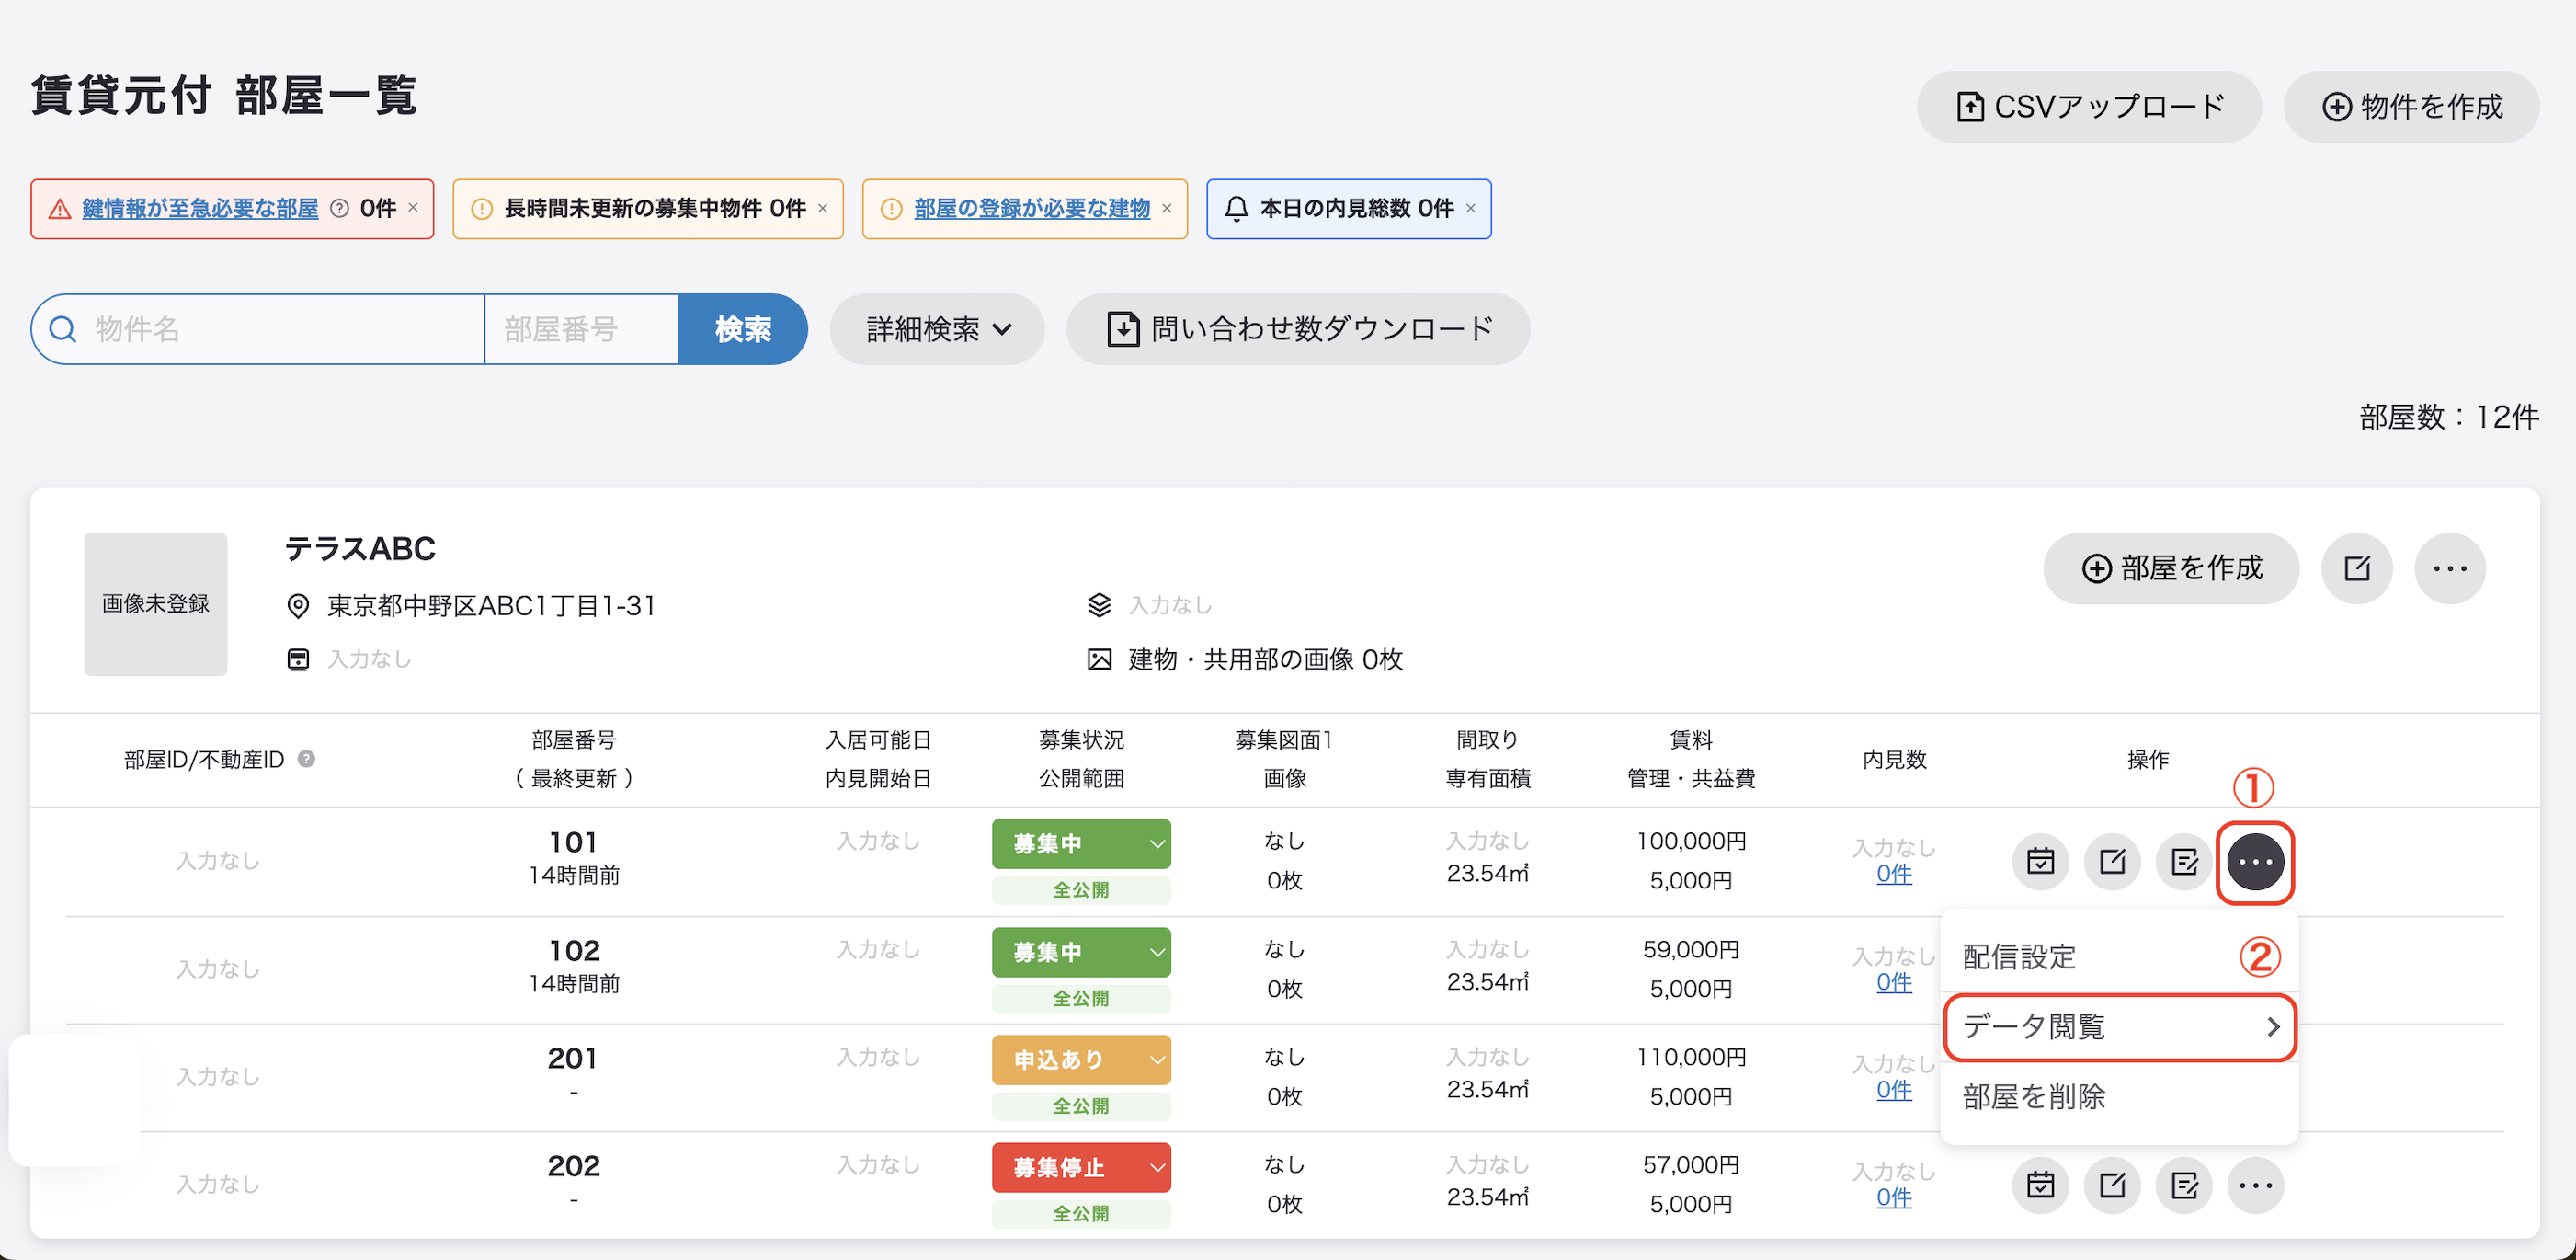Open the calendar icon for room 101
This screenshot has height=1260, width=2576.
2040,861
